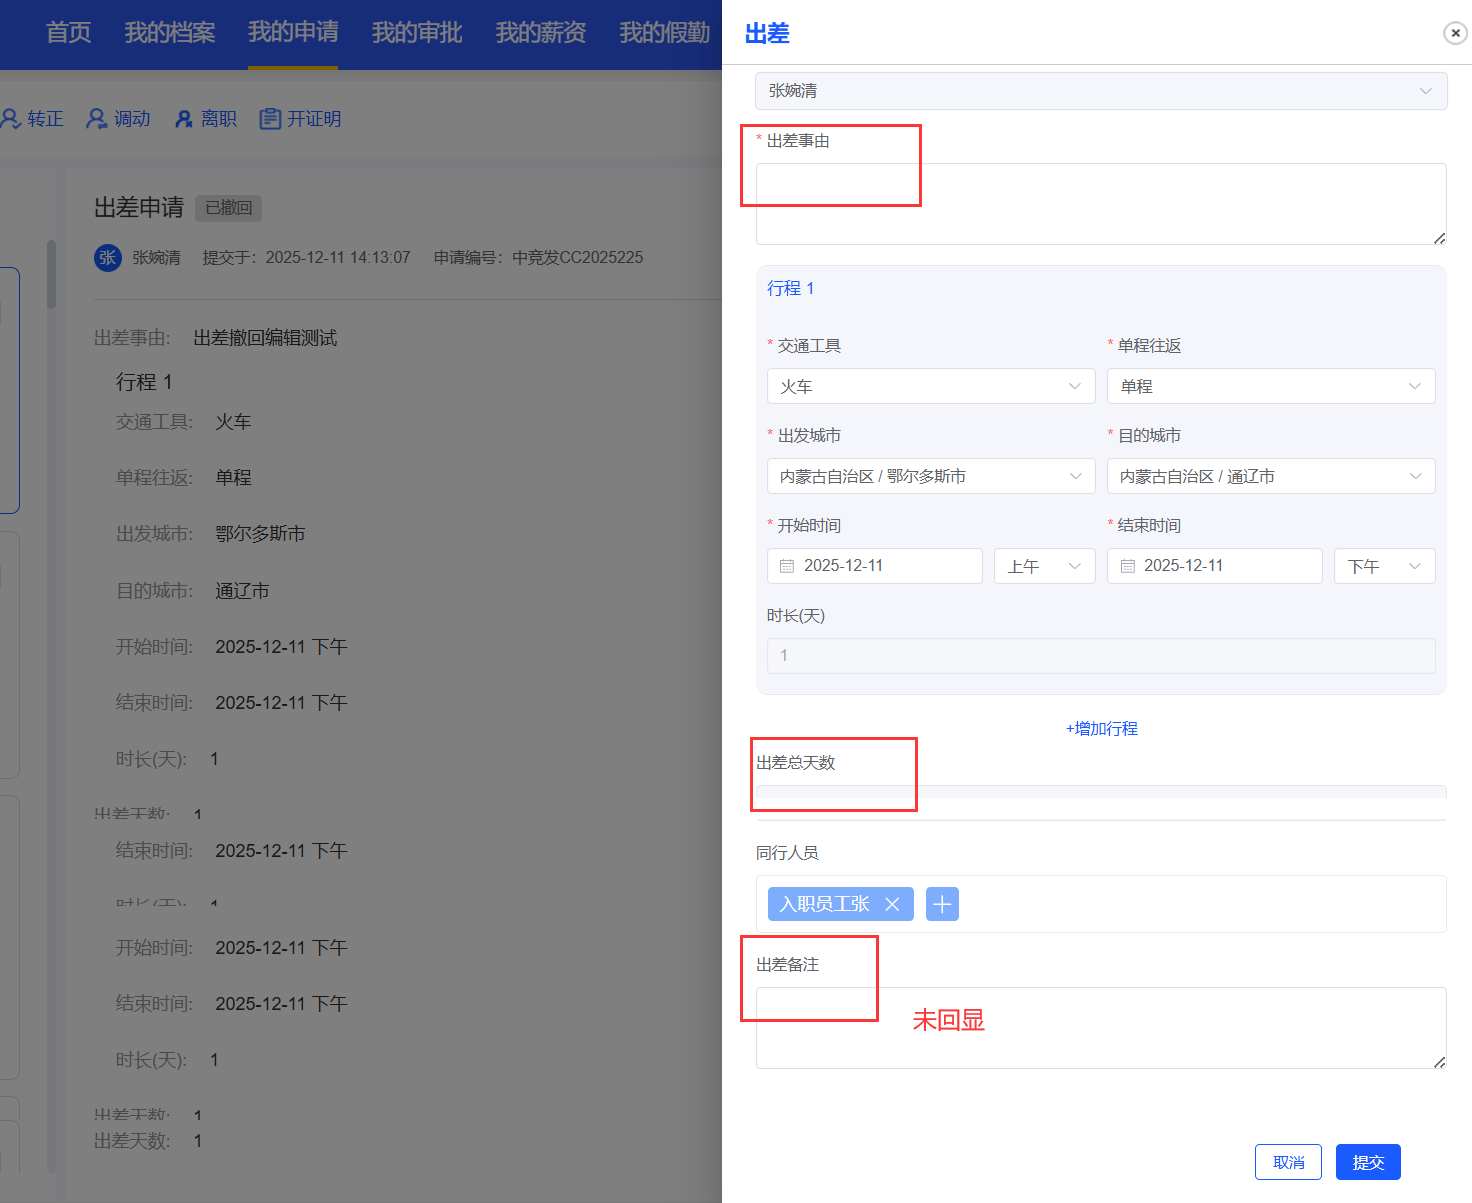Open 出发城市 dropdown showing 鄂尔多斯市
This screenshot has height=1203, width=1472.
tap(931, 476)
